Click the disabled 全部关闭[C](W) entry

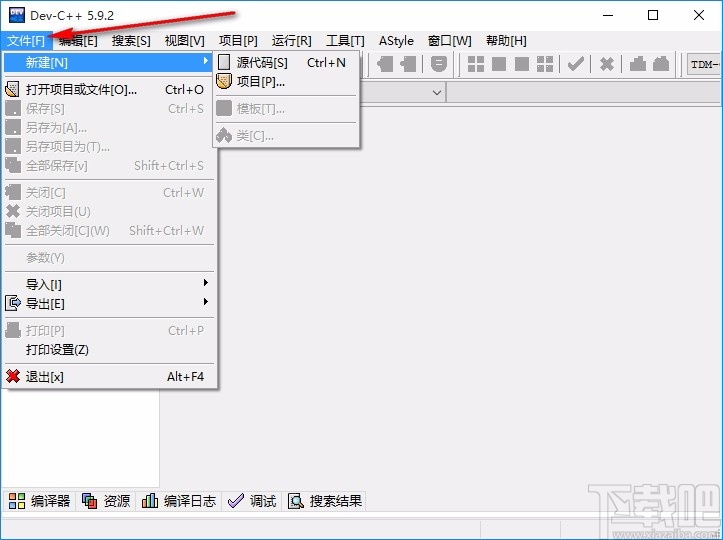tap(109, 230)
